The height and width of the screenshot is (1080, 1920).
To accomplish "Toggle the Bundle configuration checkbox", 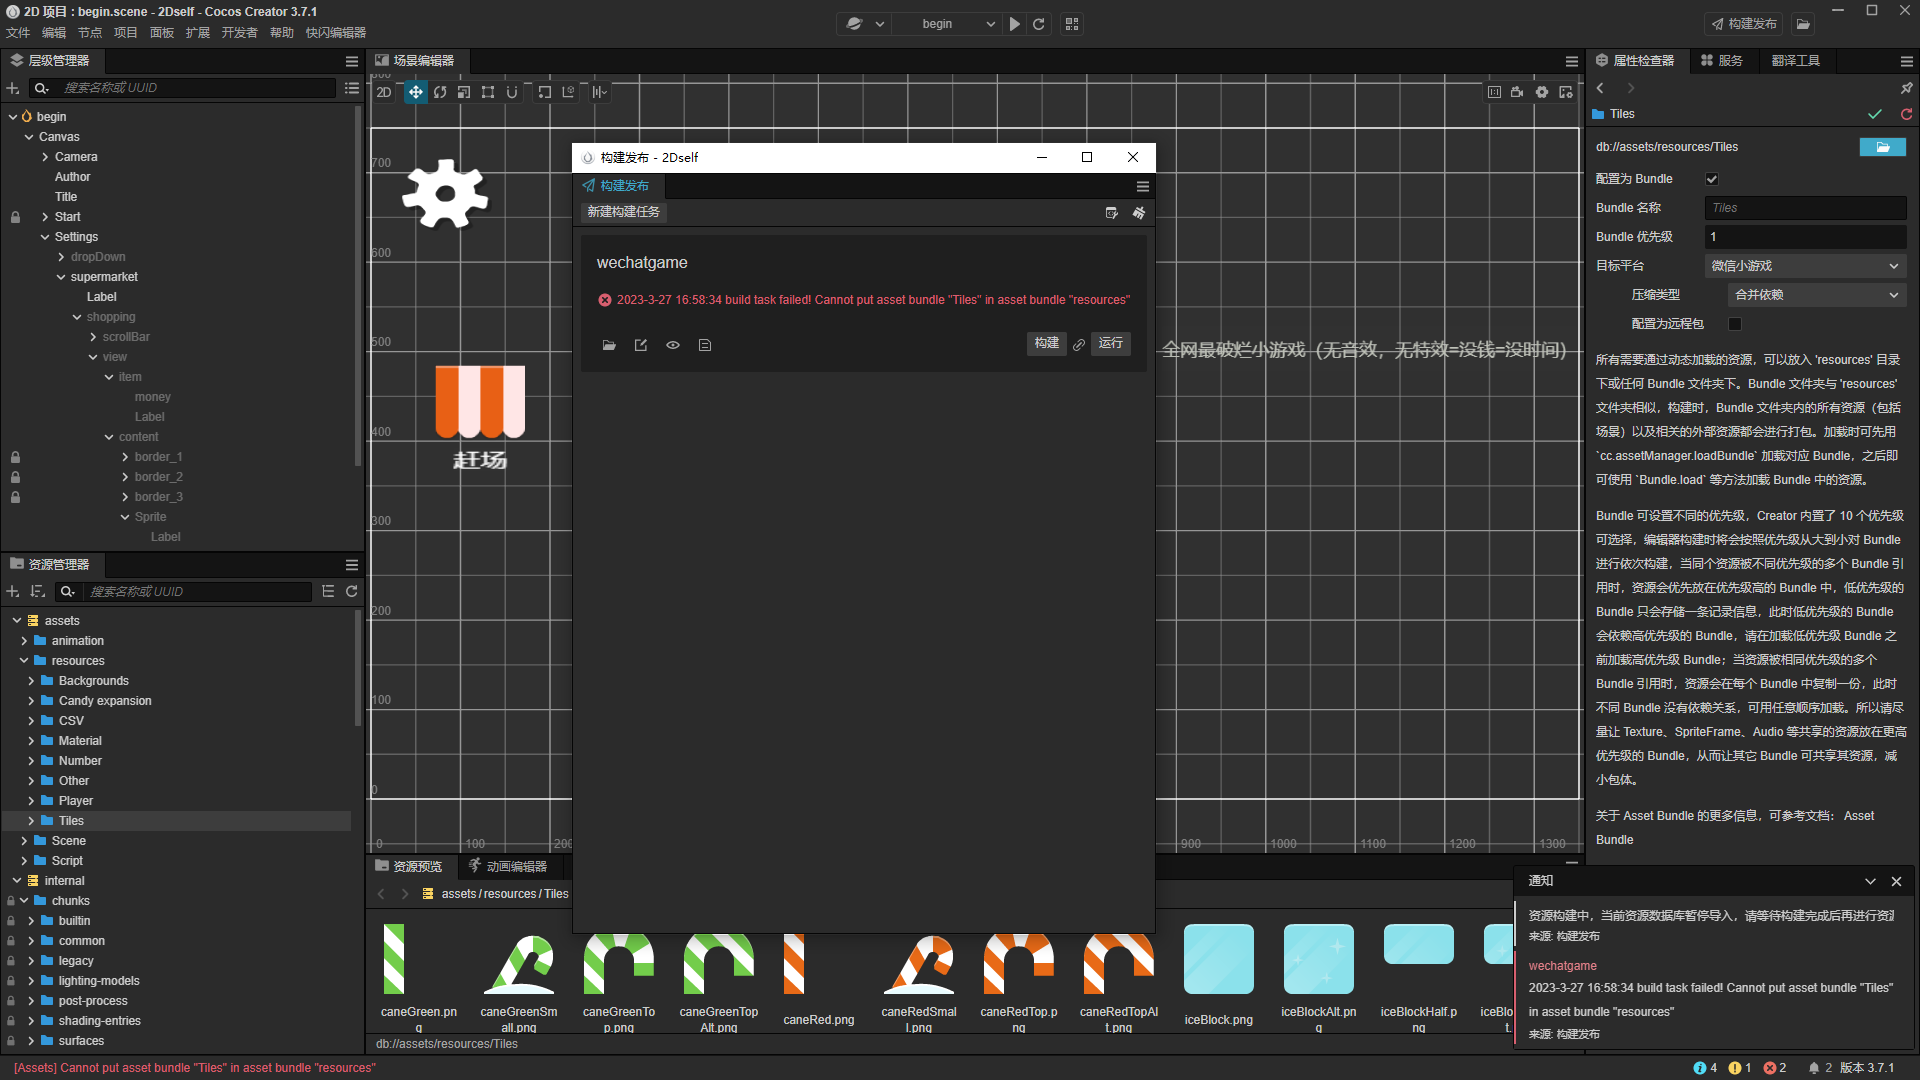I will (1712, 179).
